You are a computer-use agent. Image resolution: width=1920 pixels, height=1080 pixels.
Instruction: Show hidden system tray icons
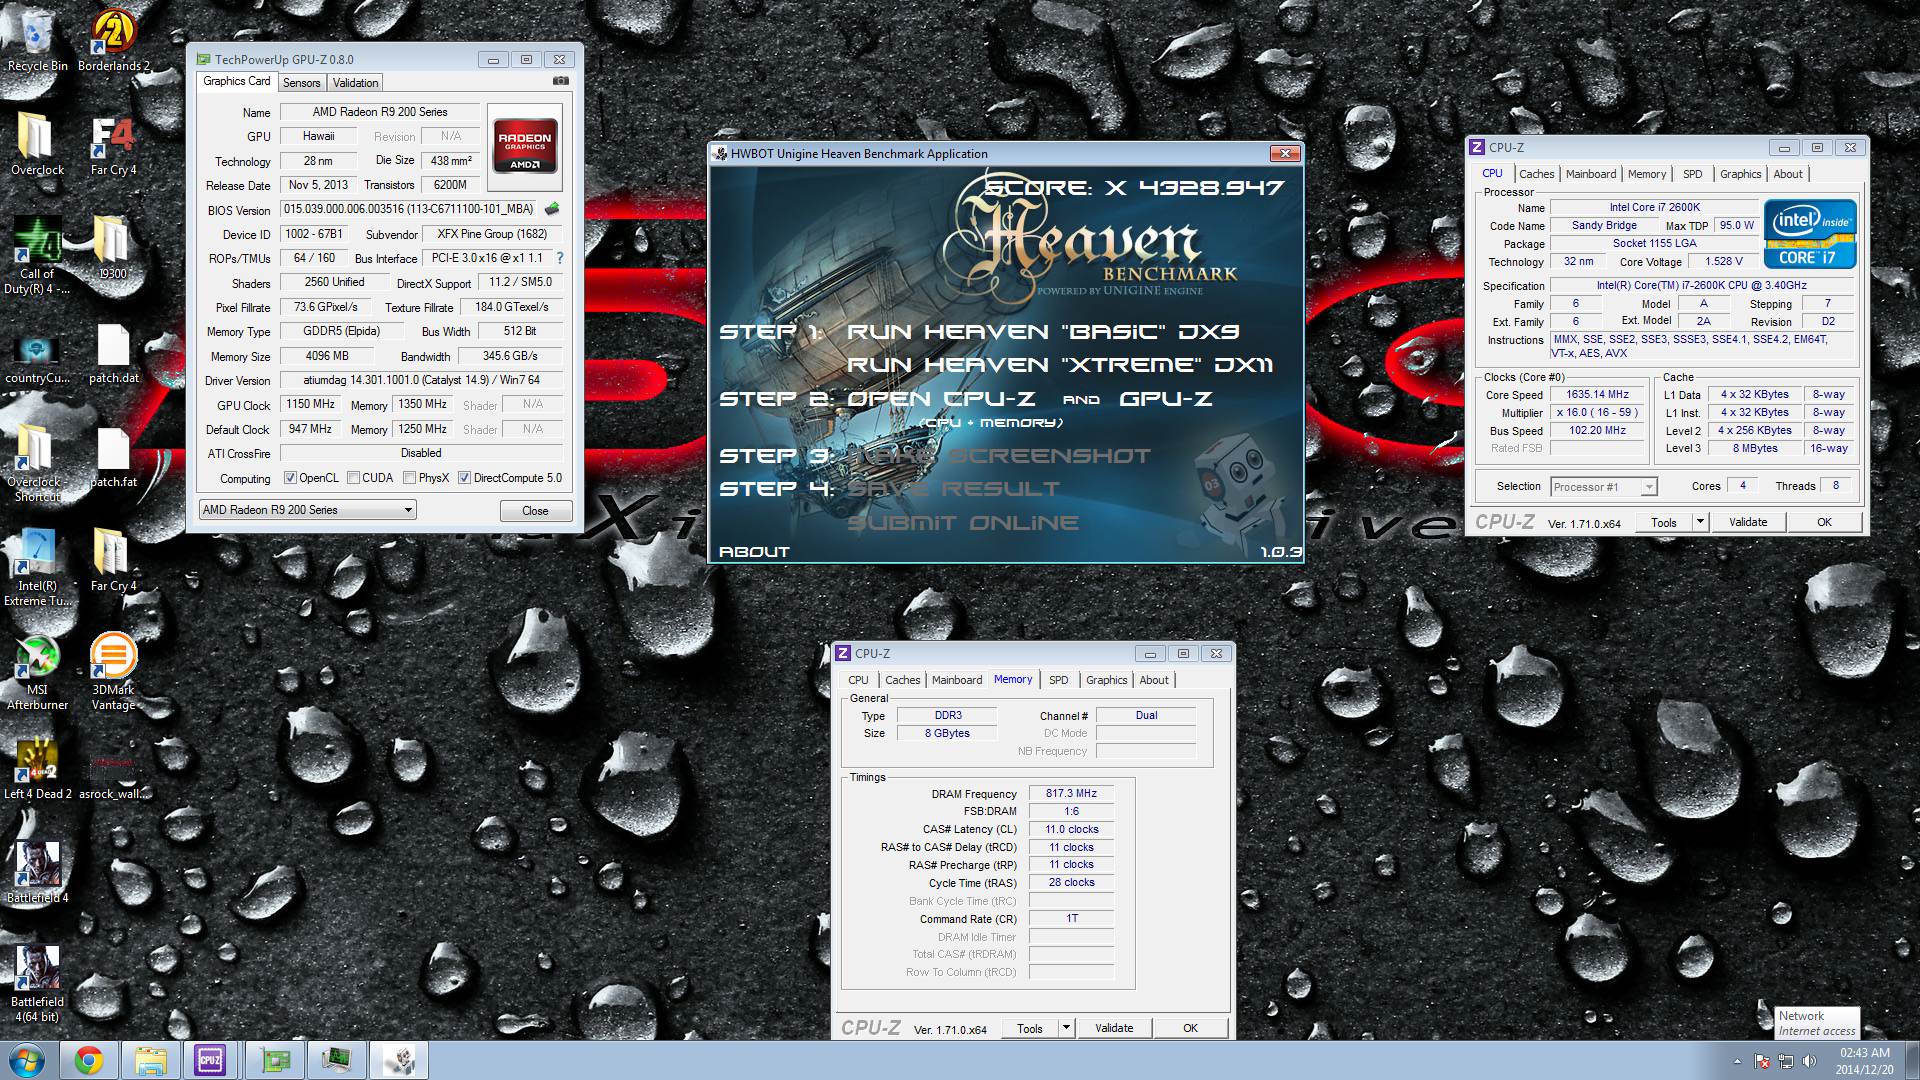pos(1737,1061)
